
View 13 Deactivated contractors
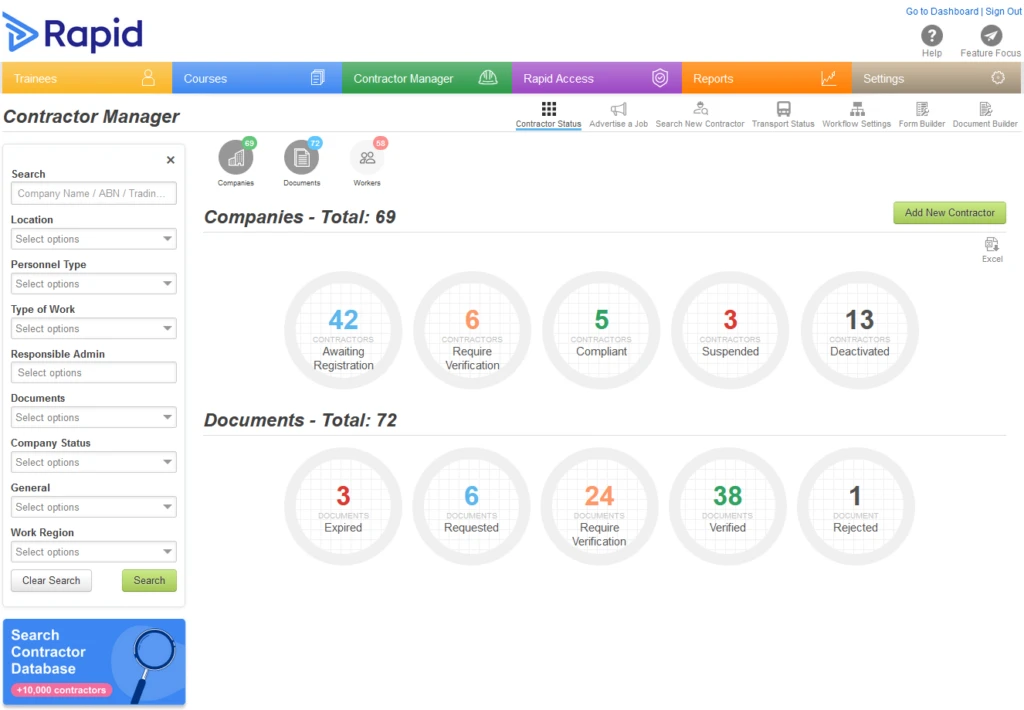pyautogui.click(x=859, y=331)
